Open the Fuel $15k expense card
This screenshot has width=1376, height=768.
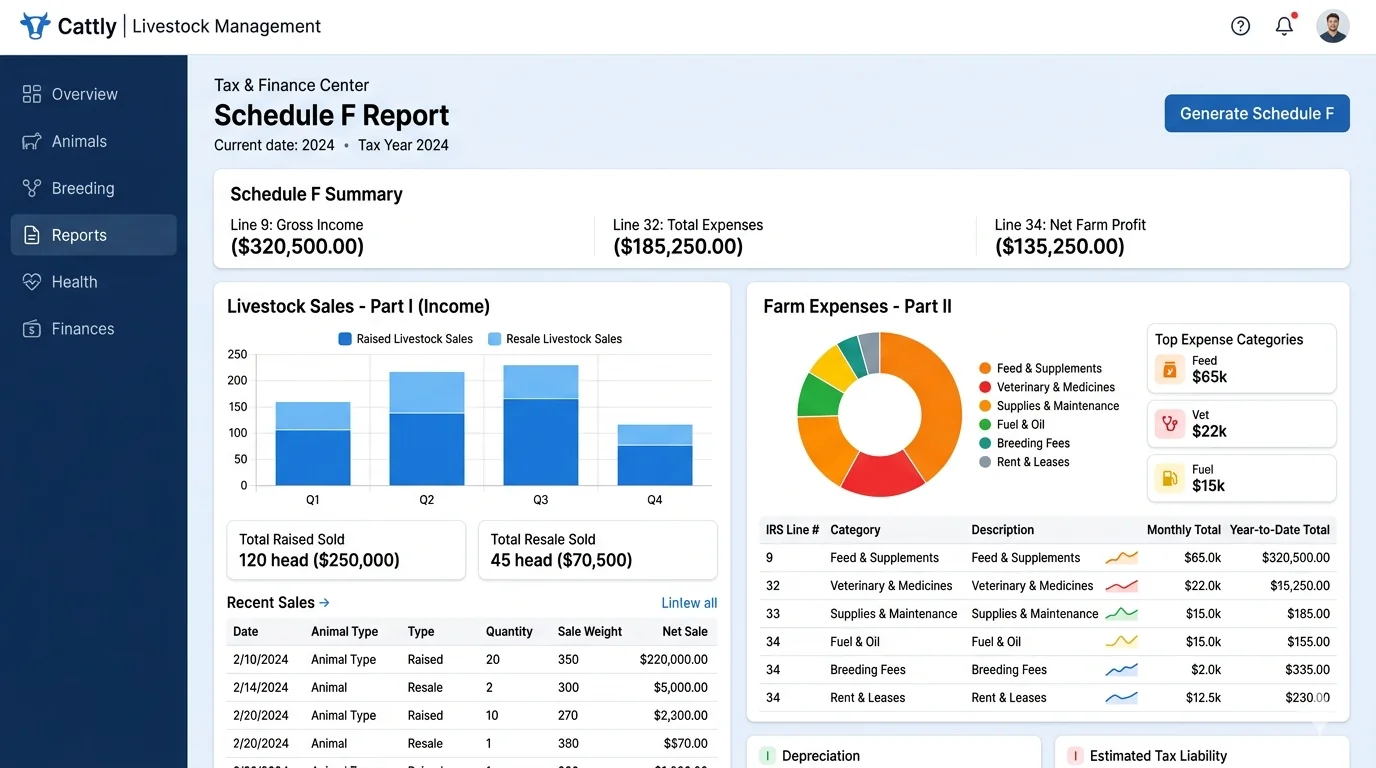[x=1241, y=478]
